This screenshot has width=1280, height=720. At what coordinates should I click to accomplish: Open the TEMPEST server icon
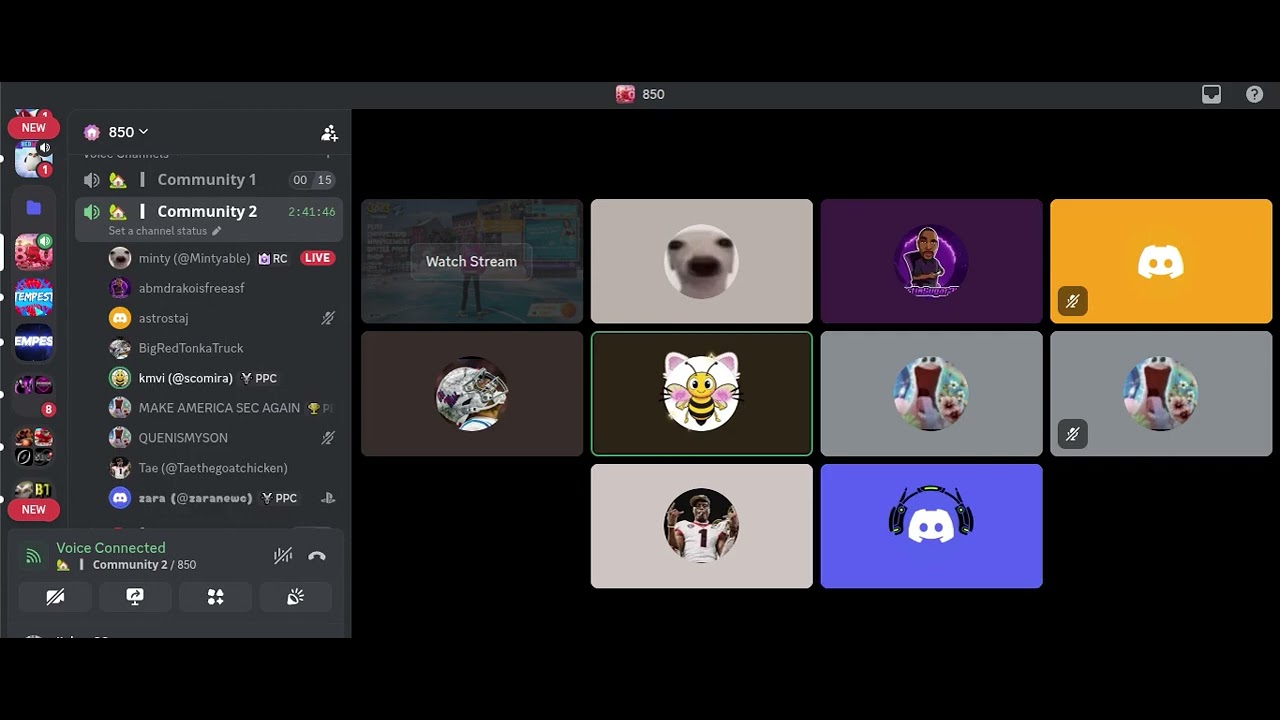33,297
